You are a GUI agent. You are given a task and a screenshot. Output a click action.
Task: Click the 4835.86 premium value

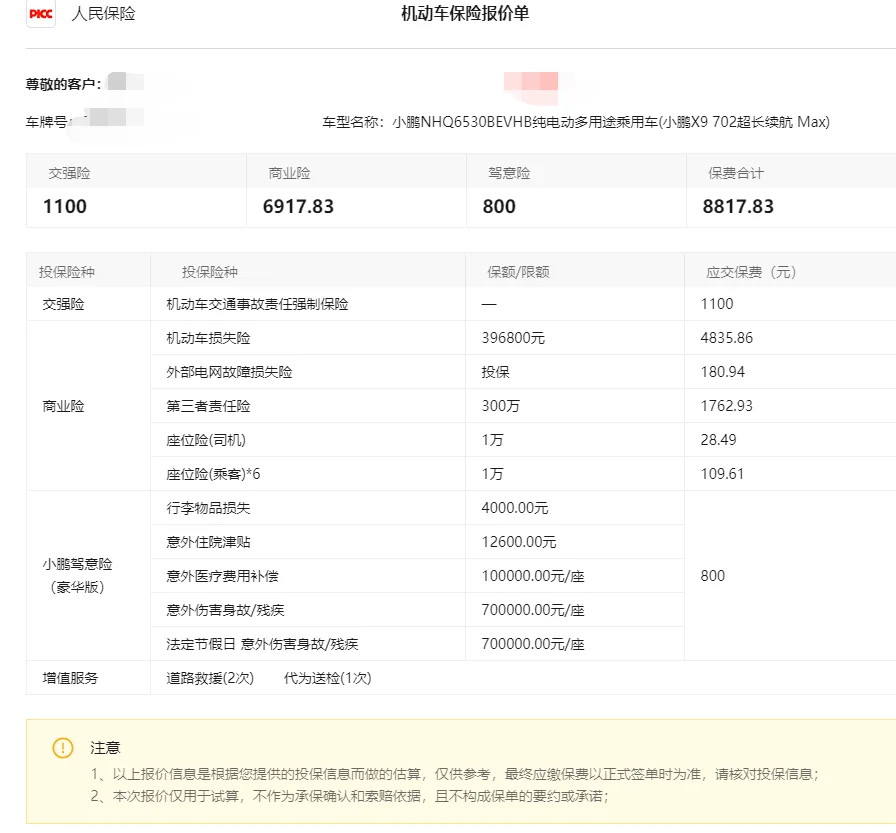point(727,338)
